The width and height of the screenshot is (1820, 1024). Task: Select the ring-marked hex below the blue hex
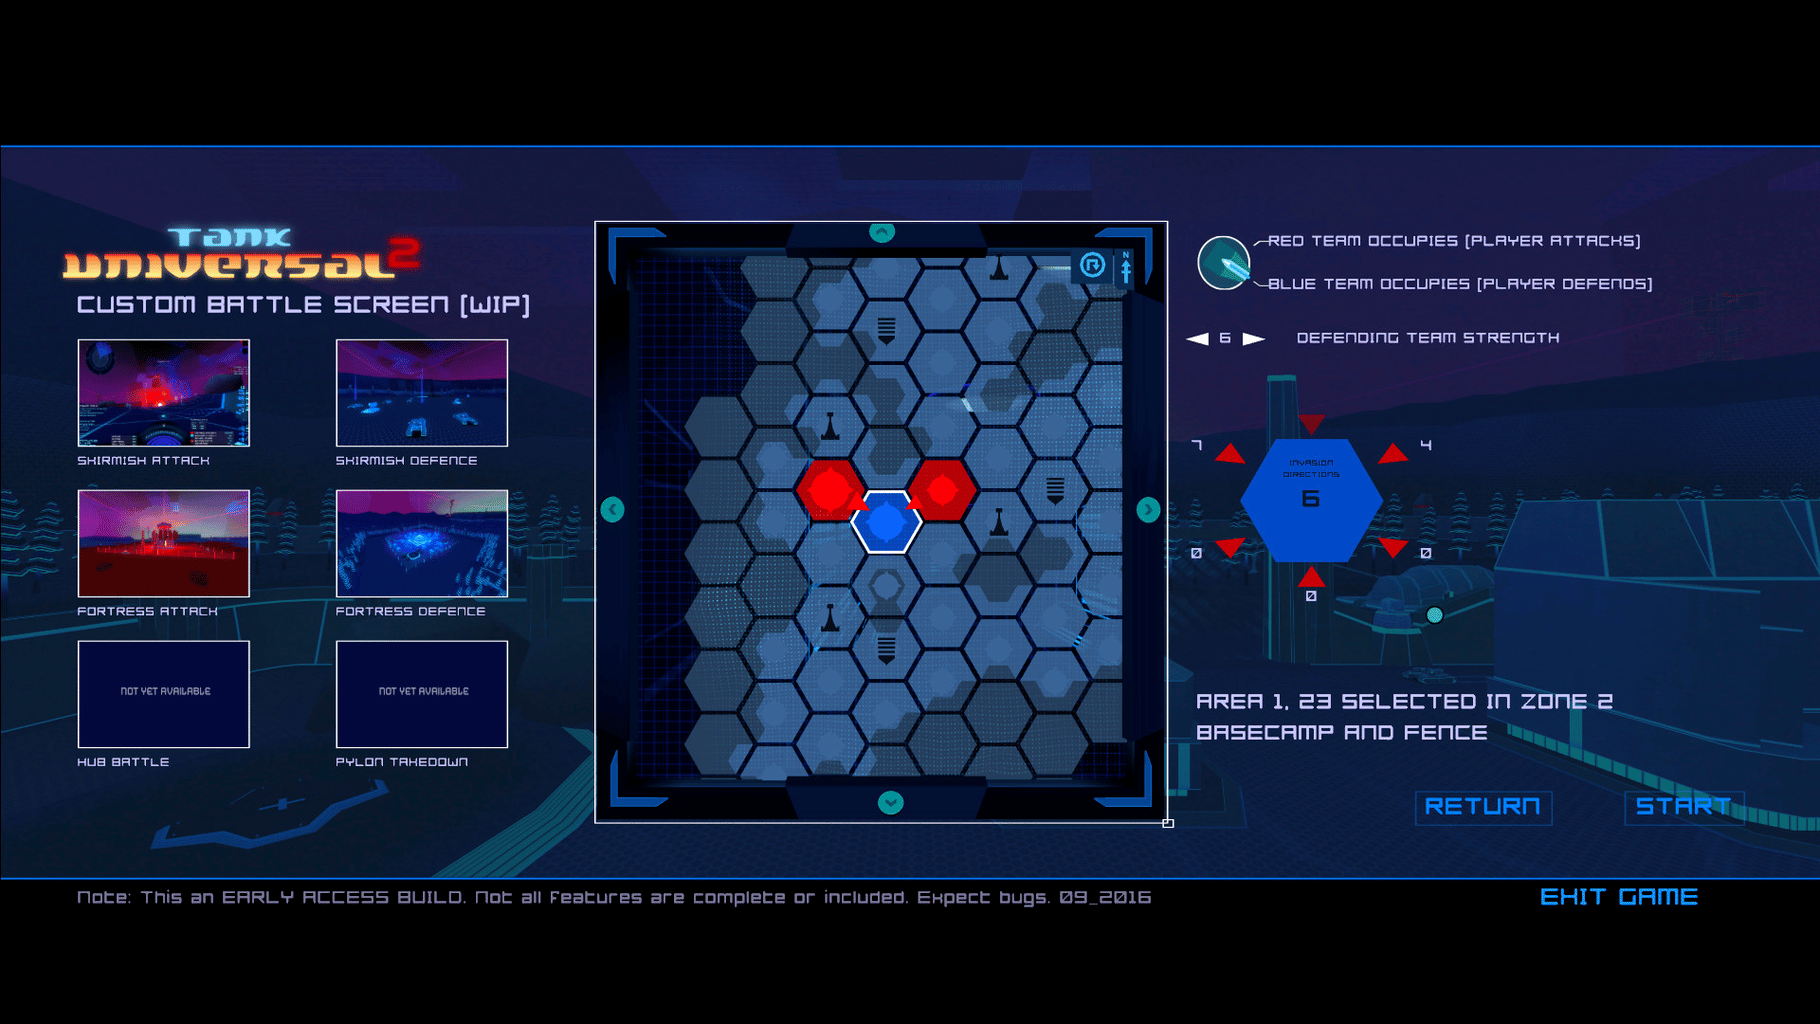(886, 586)
